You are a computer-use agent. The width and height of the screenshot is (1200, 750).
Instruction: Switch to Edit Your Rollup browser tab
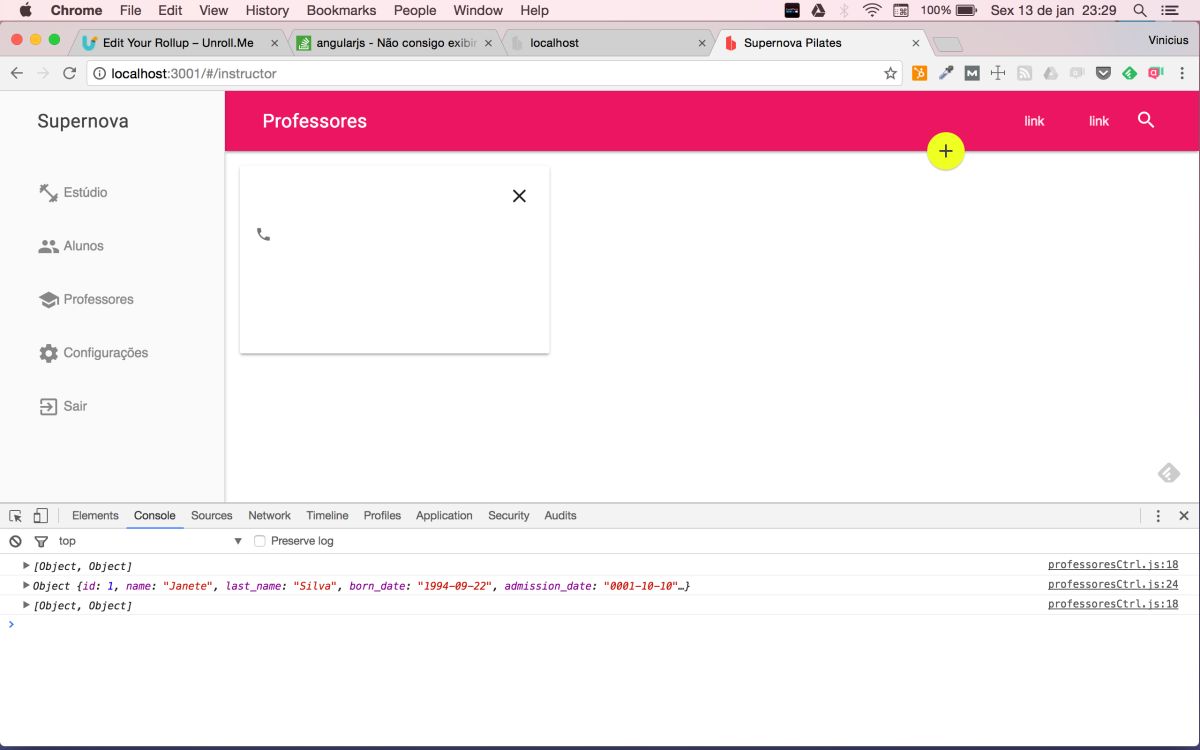(x=180, y=43)
